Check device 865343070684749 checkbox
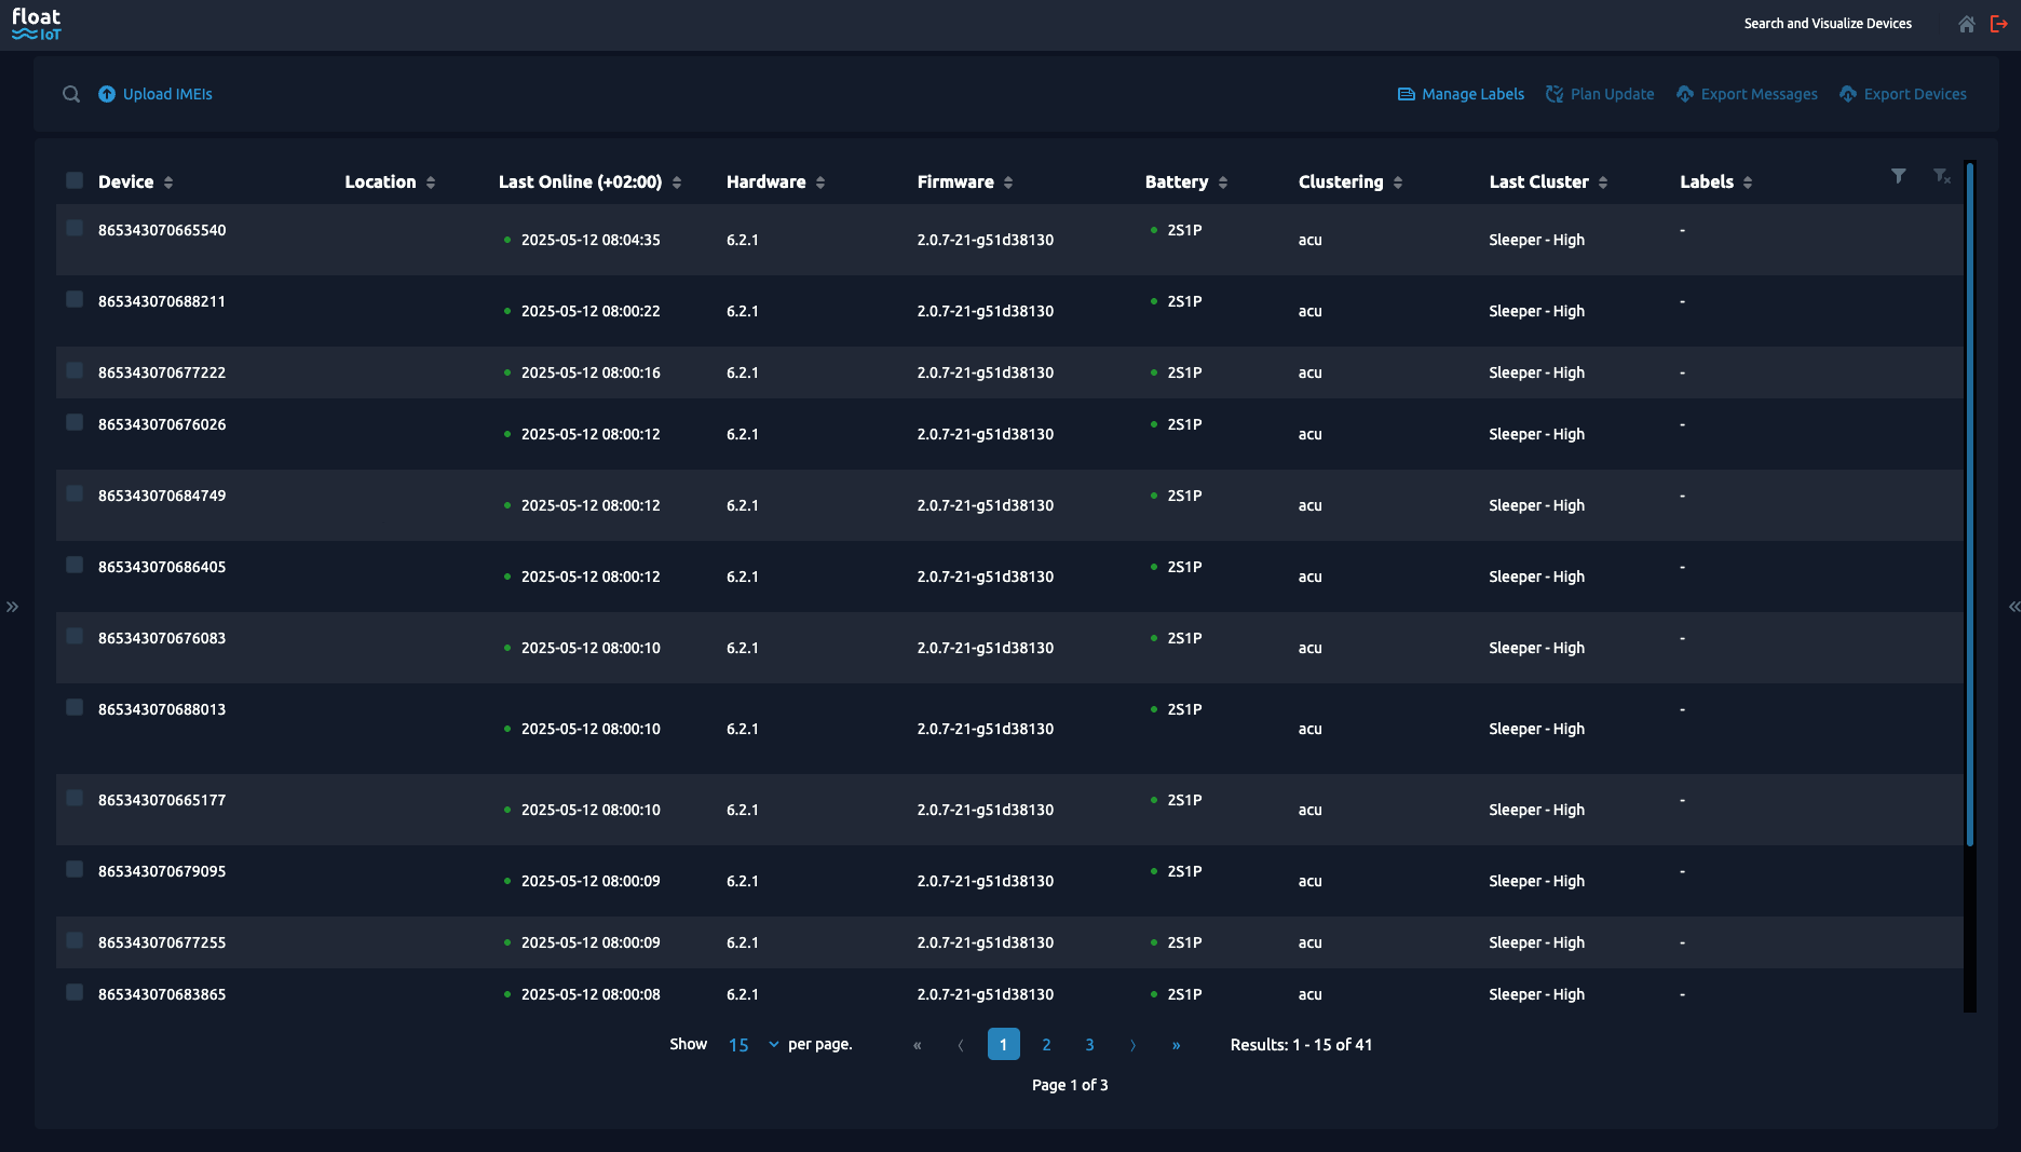 (74, 494)
